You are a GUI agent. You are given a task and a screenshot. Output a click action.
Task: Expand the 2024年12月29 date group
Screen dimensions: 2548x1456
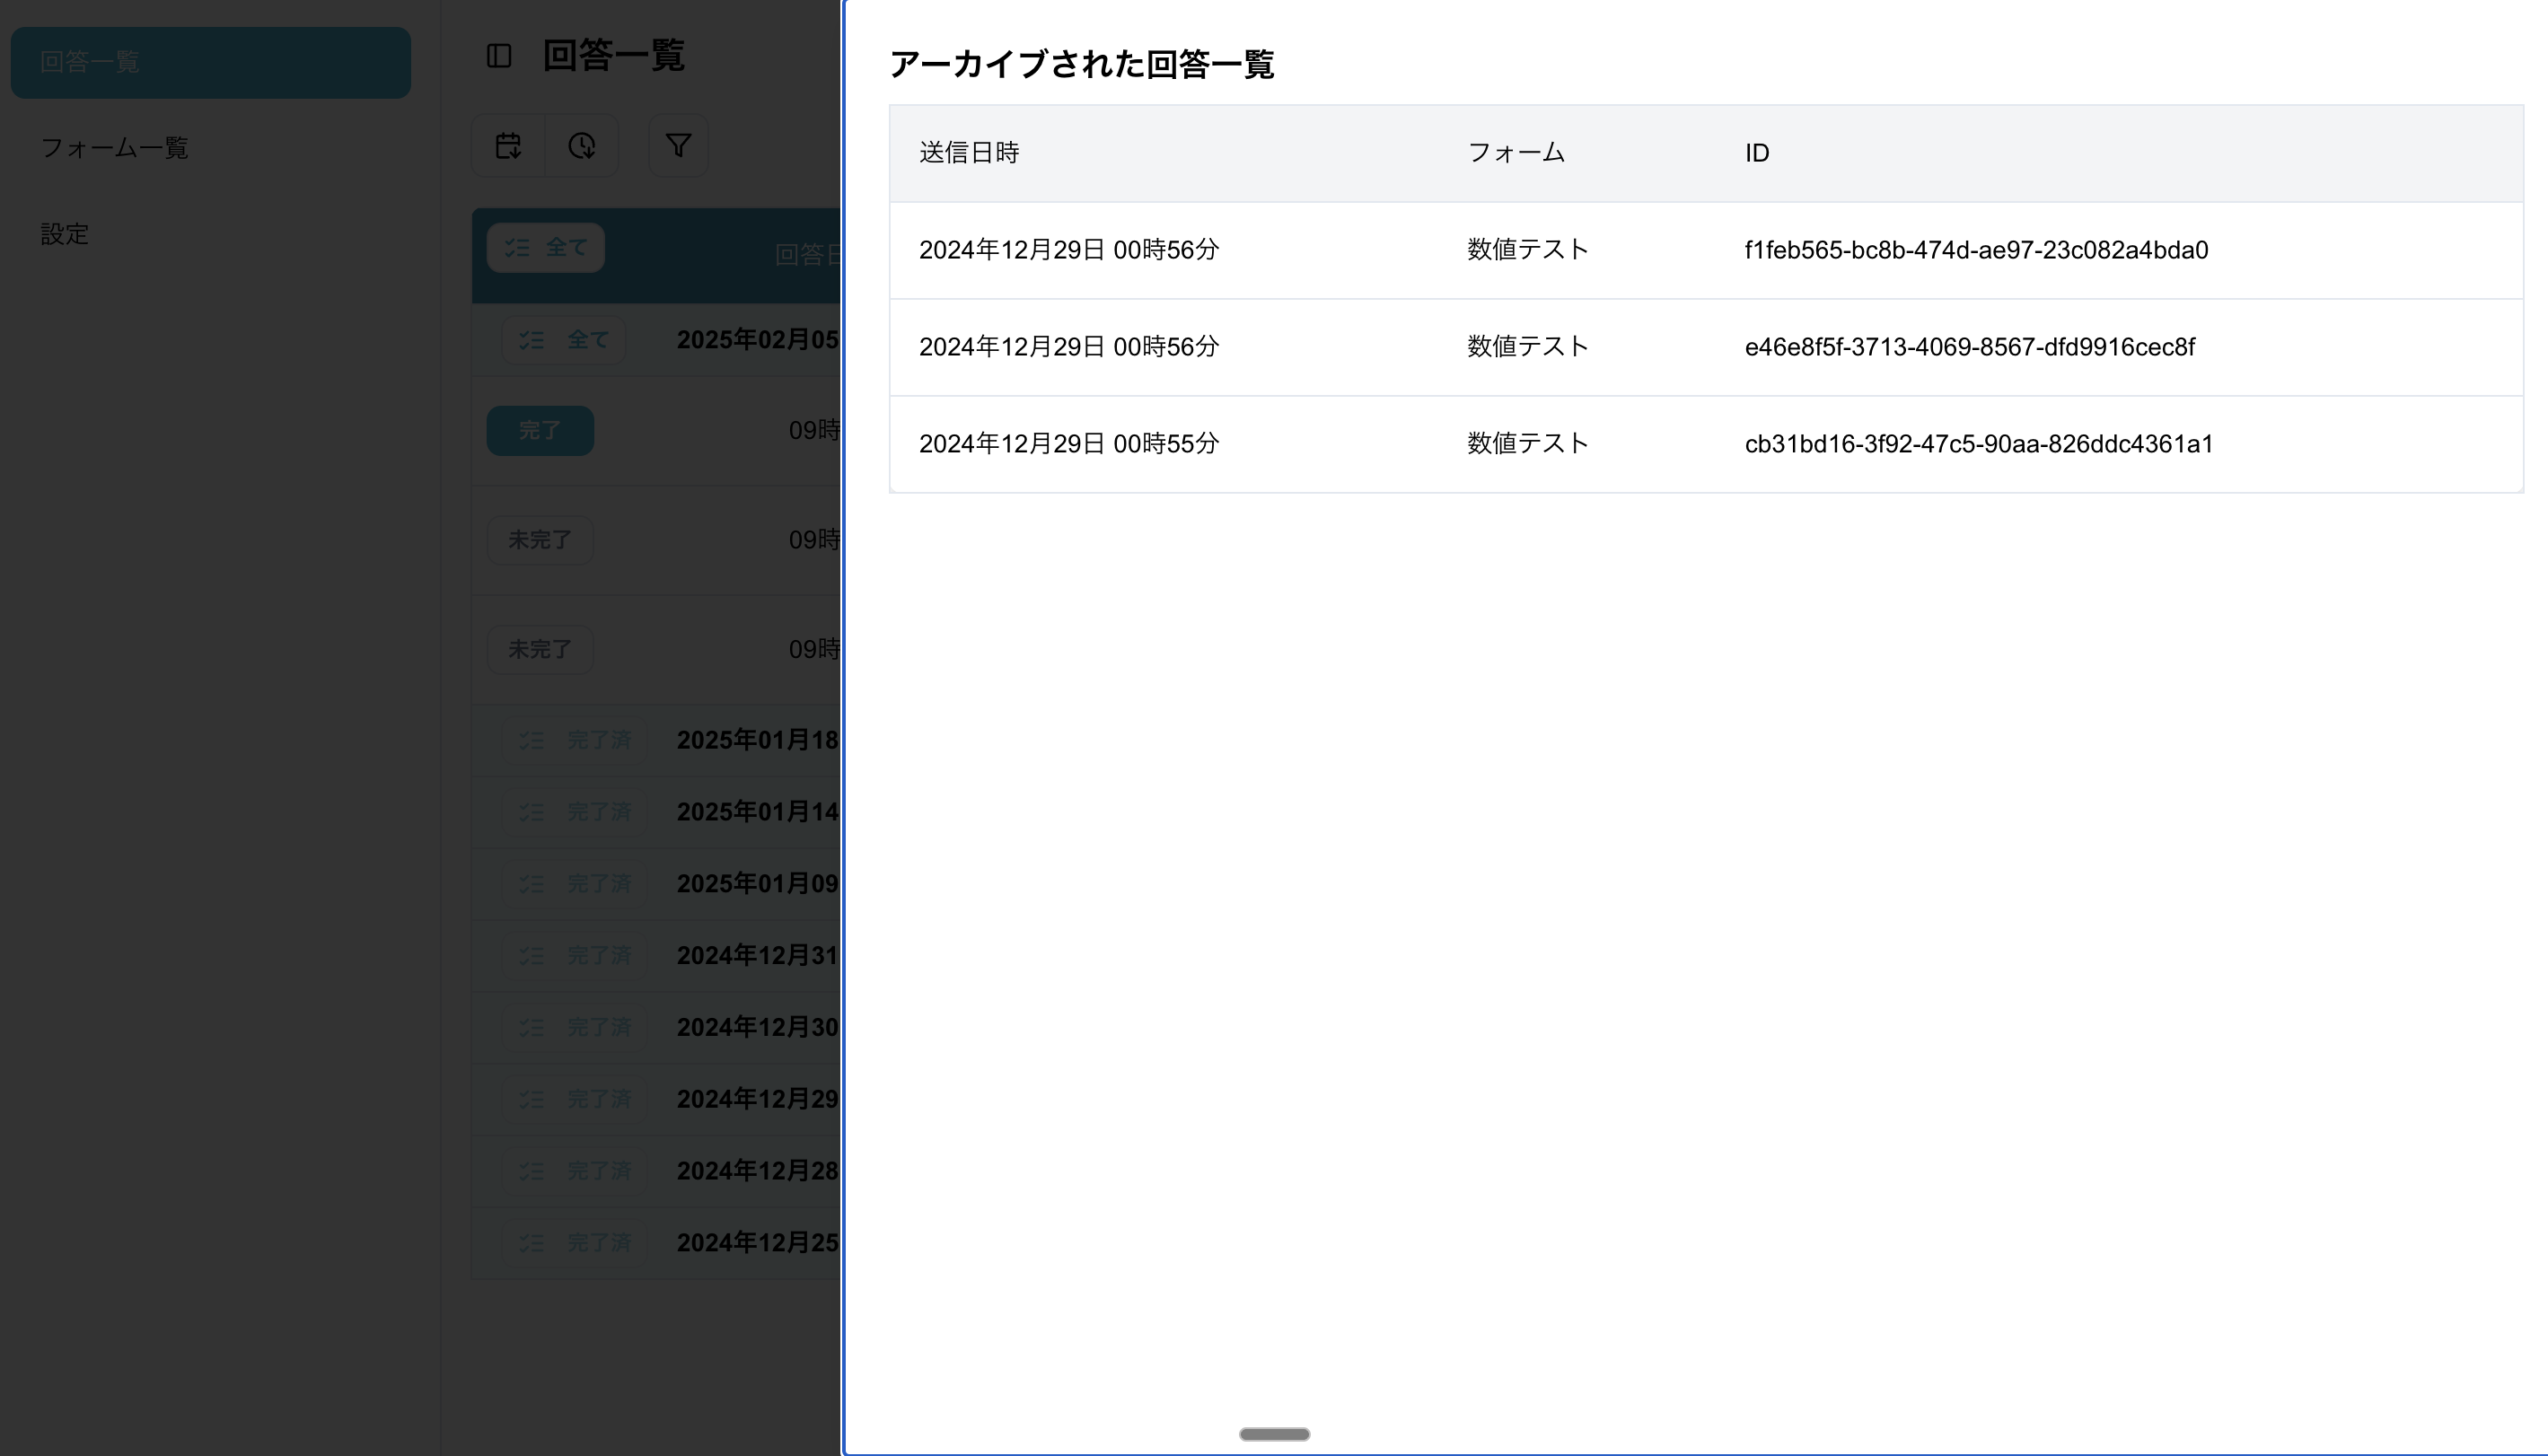tap(757, 1099)
